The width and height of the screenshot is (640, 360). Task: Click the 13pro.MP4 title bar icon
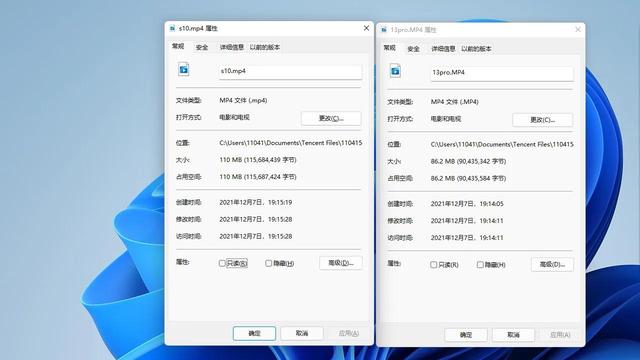[x=384, y=30]
